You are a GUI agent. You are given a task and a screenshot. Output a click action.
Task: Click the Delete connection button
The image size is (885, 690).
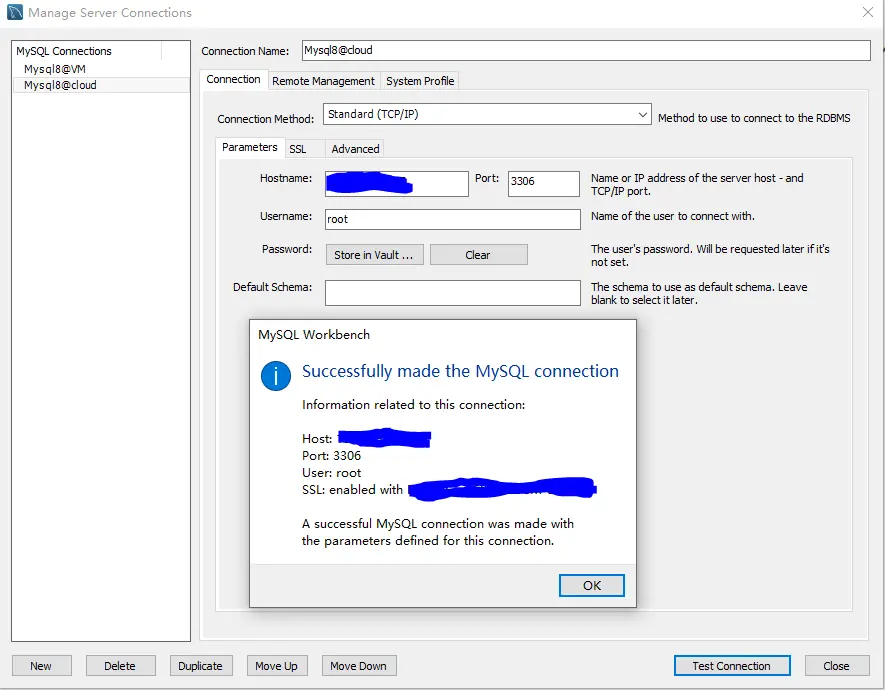pos(120,666)
